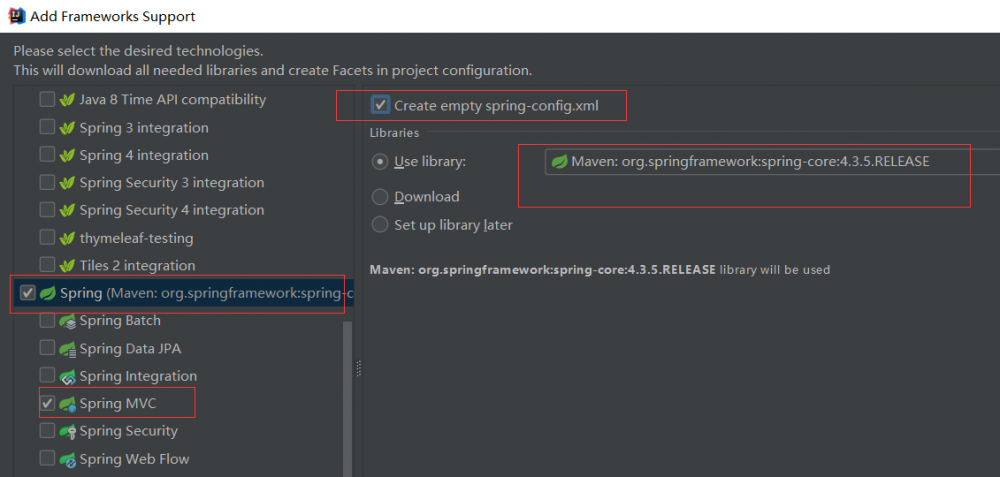The height and width of the screenshot is (477, 1000).
Task: Click the technologies list vertical scrollbar
Action: [x=348, y=399]
